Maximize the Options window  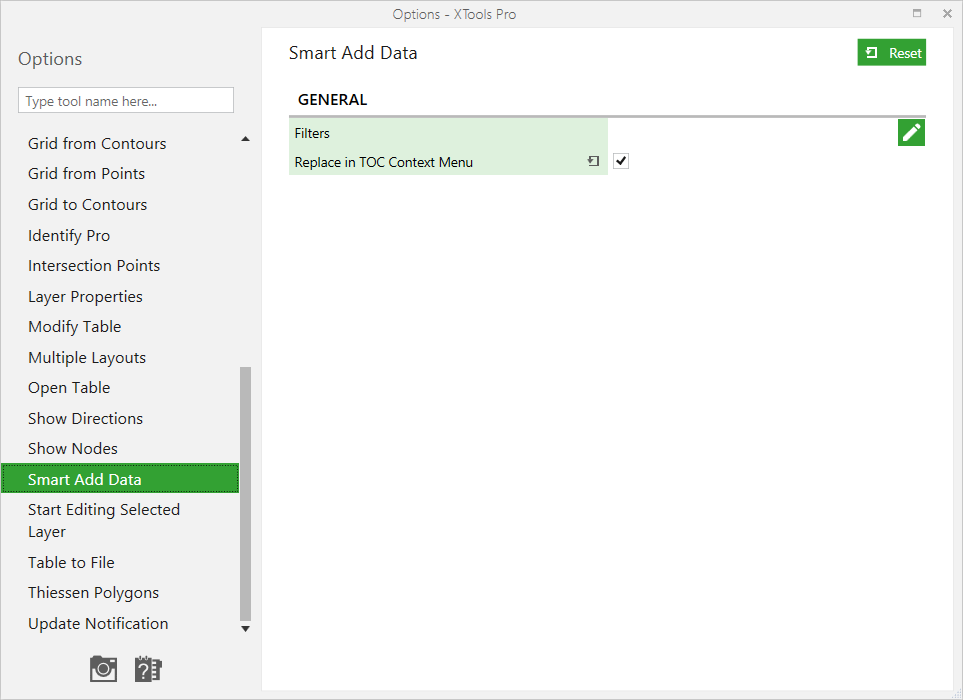[x=917, y=14]
